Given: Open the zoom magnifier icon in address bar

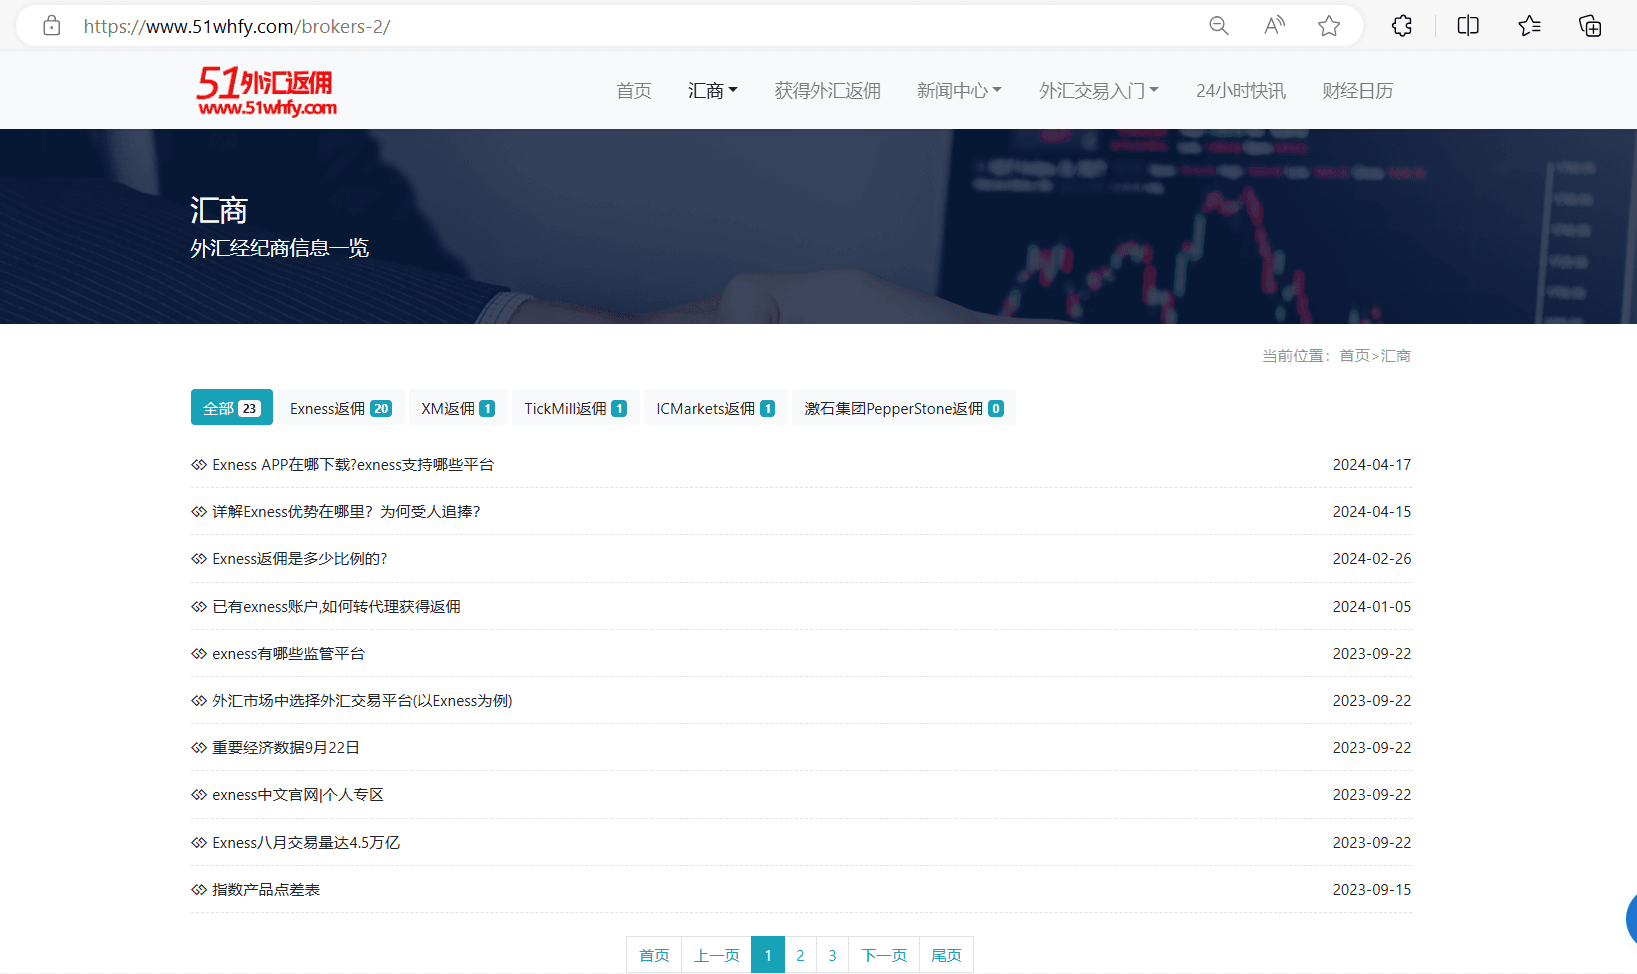Looking at the screenshot, I should coord(1218,26).
